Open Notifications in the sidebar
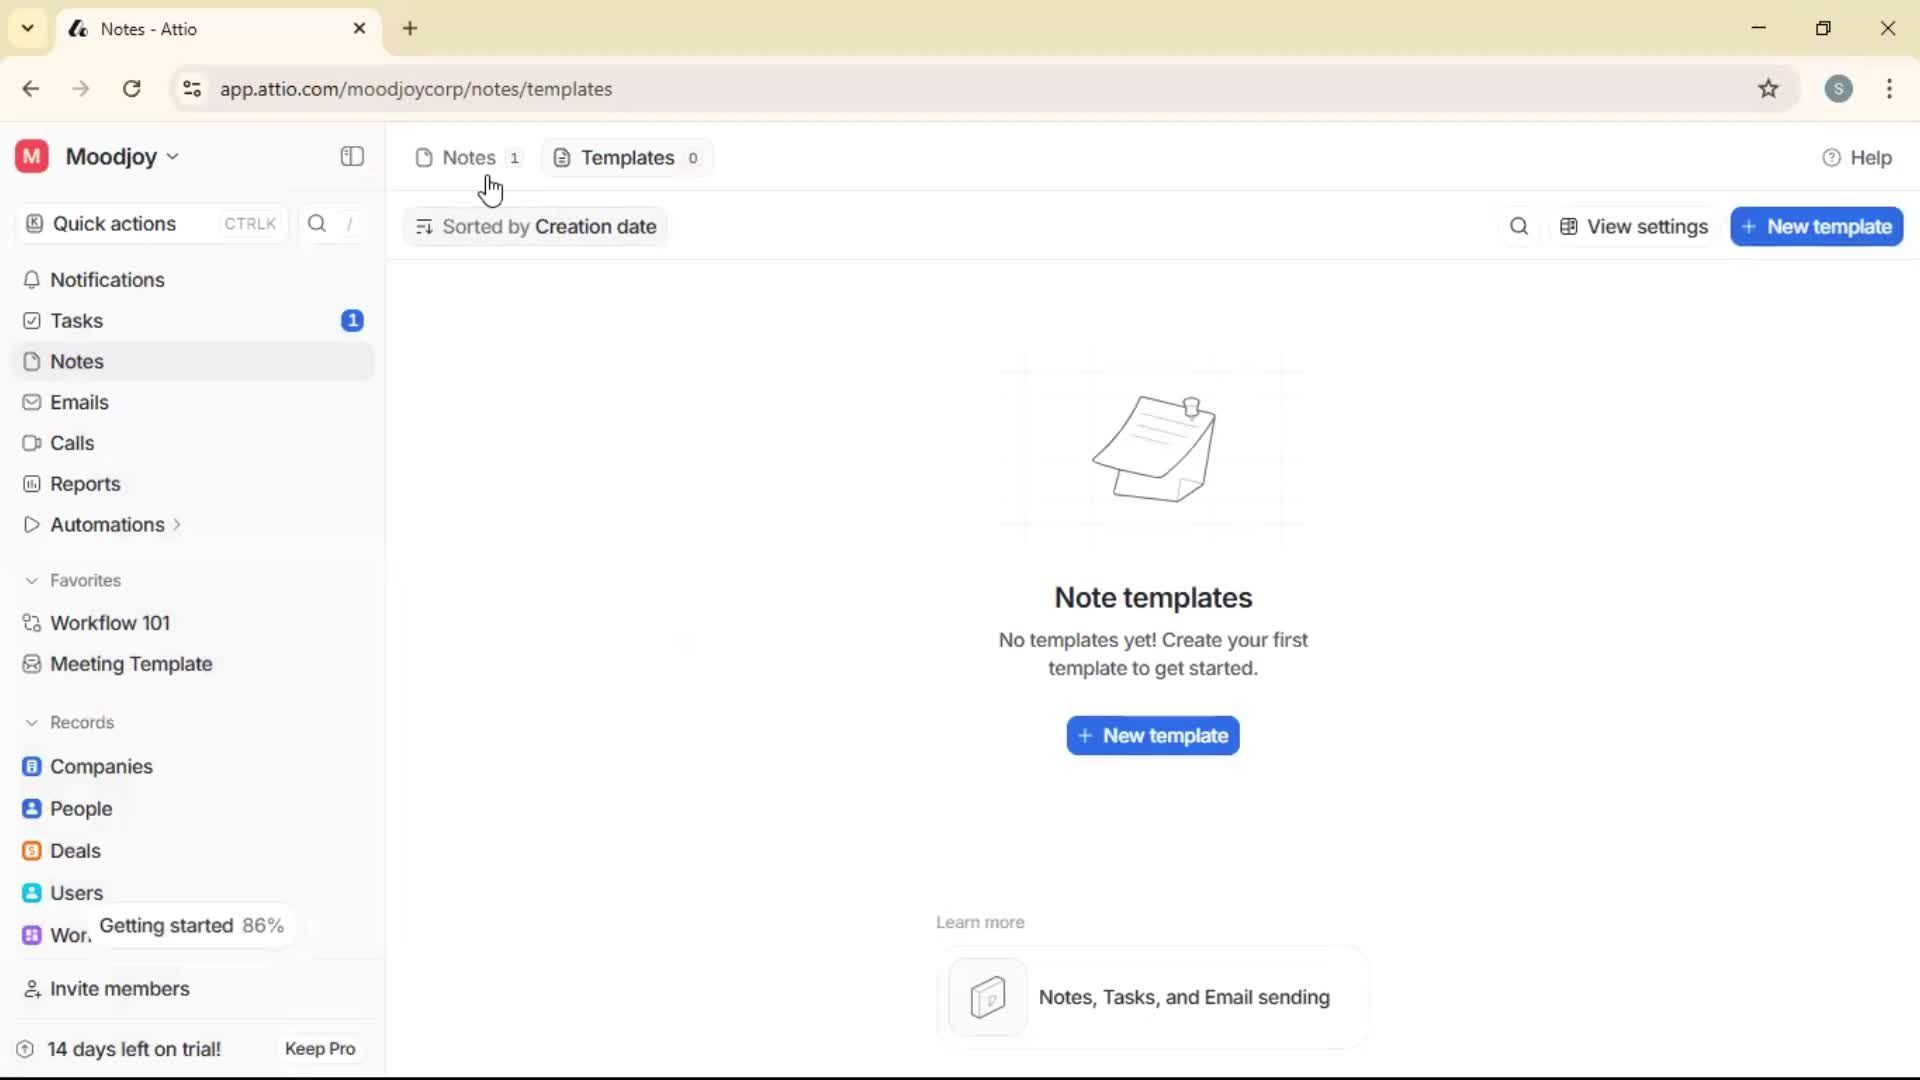The height and width of the screenshot is (1080, 1920). point(107,280)
